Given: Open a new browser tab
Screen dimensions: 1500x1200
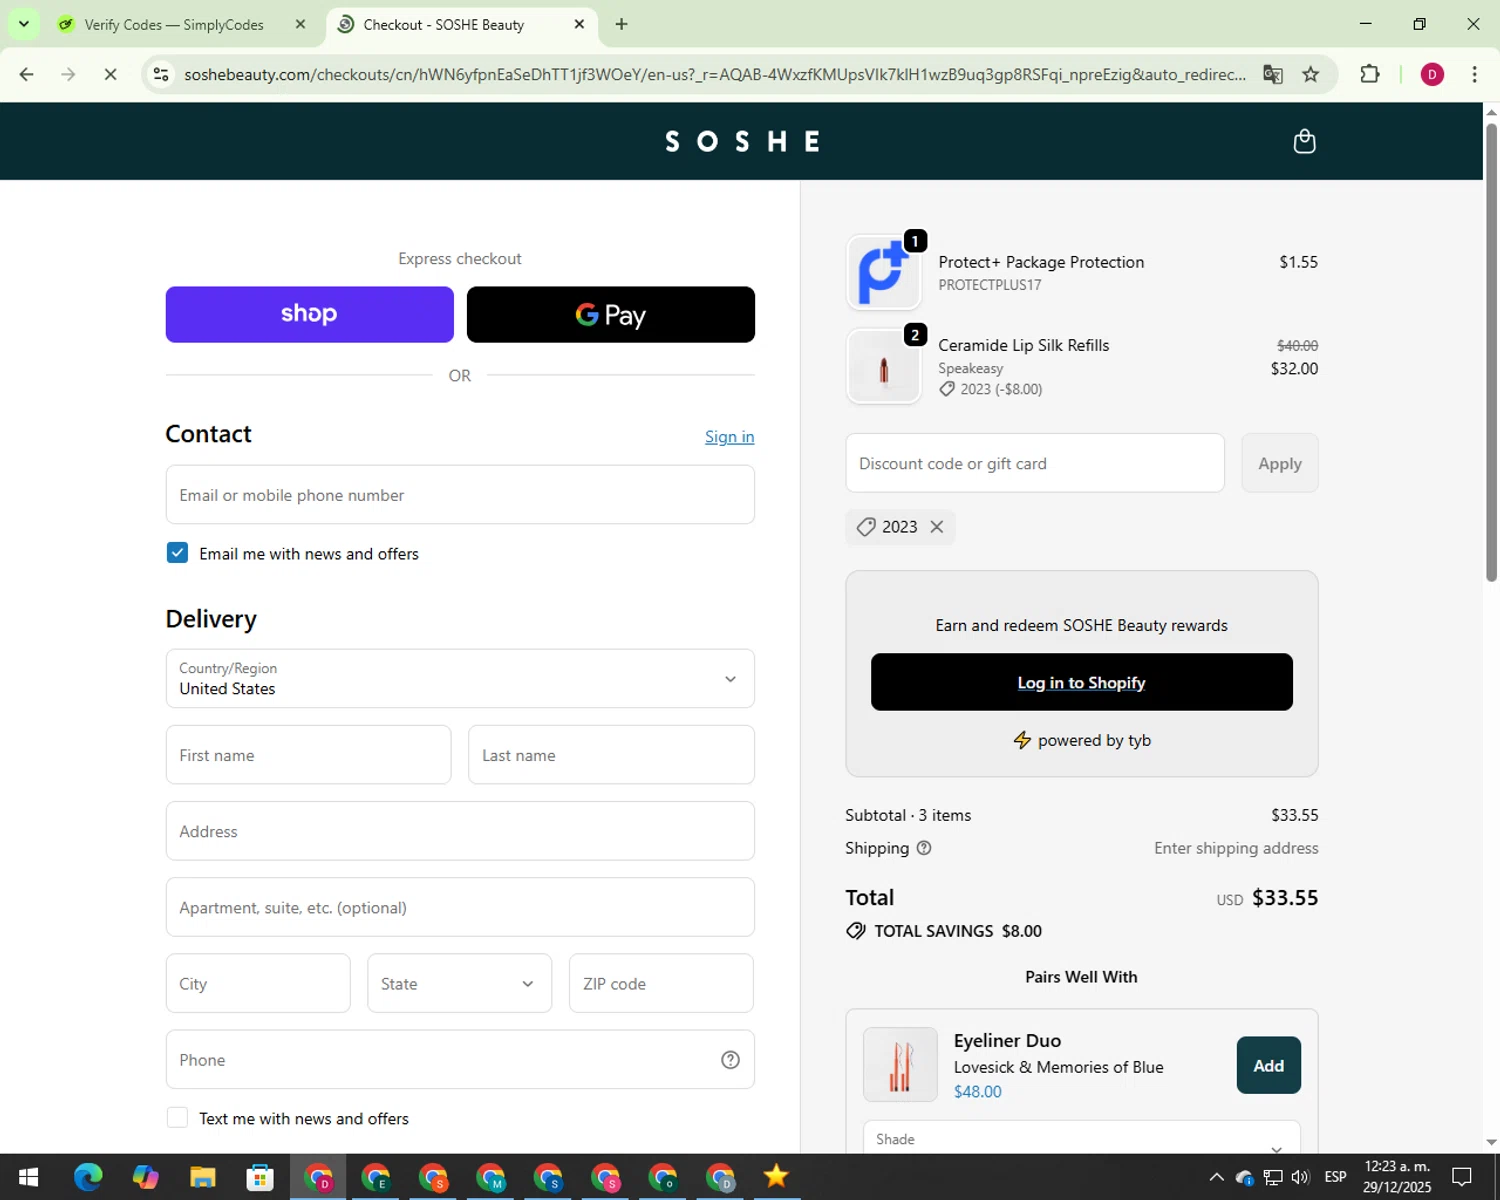Looking at the screenshot, I should pyautogui.click(x=622, y=24).
